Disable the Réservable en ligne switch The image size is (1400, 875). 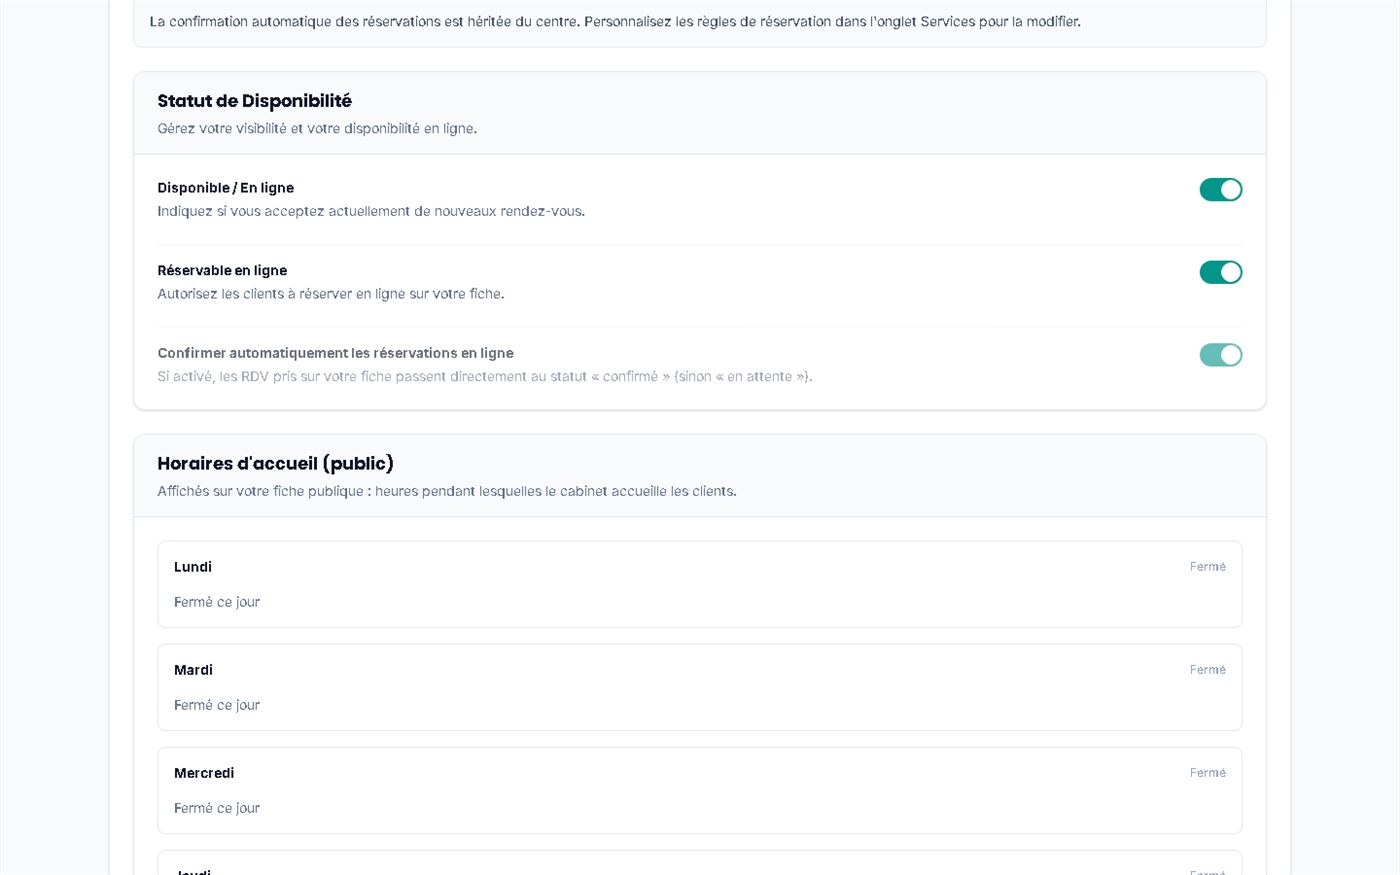click(x=1220, y=272)
